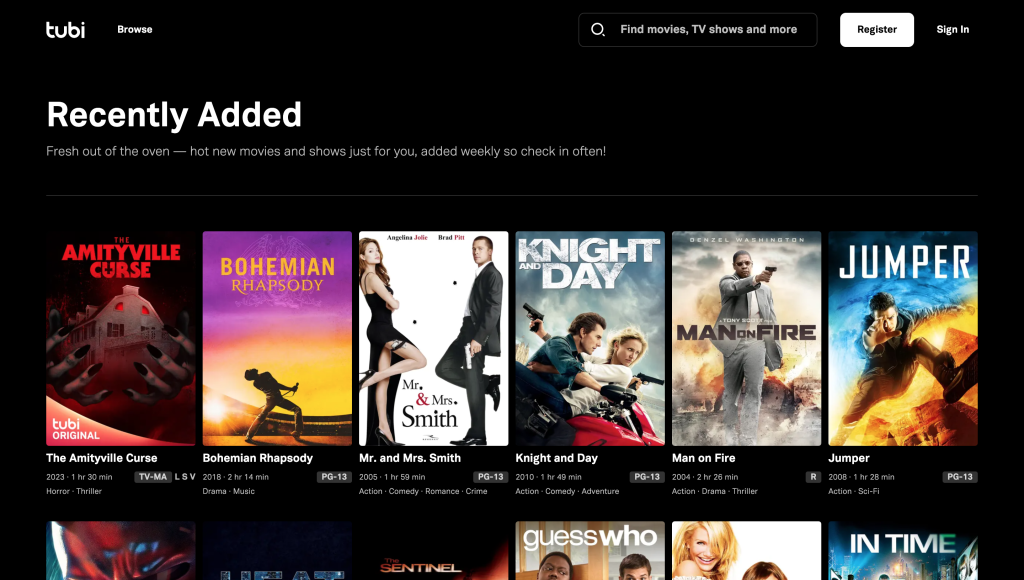Viewport: 1024px width, 580px height.
Task: Open the Jumper poster
Action: pyautogui.click(x=902, y=338)
